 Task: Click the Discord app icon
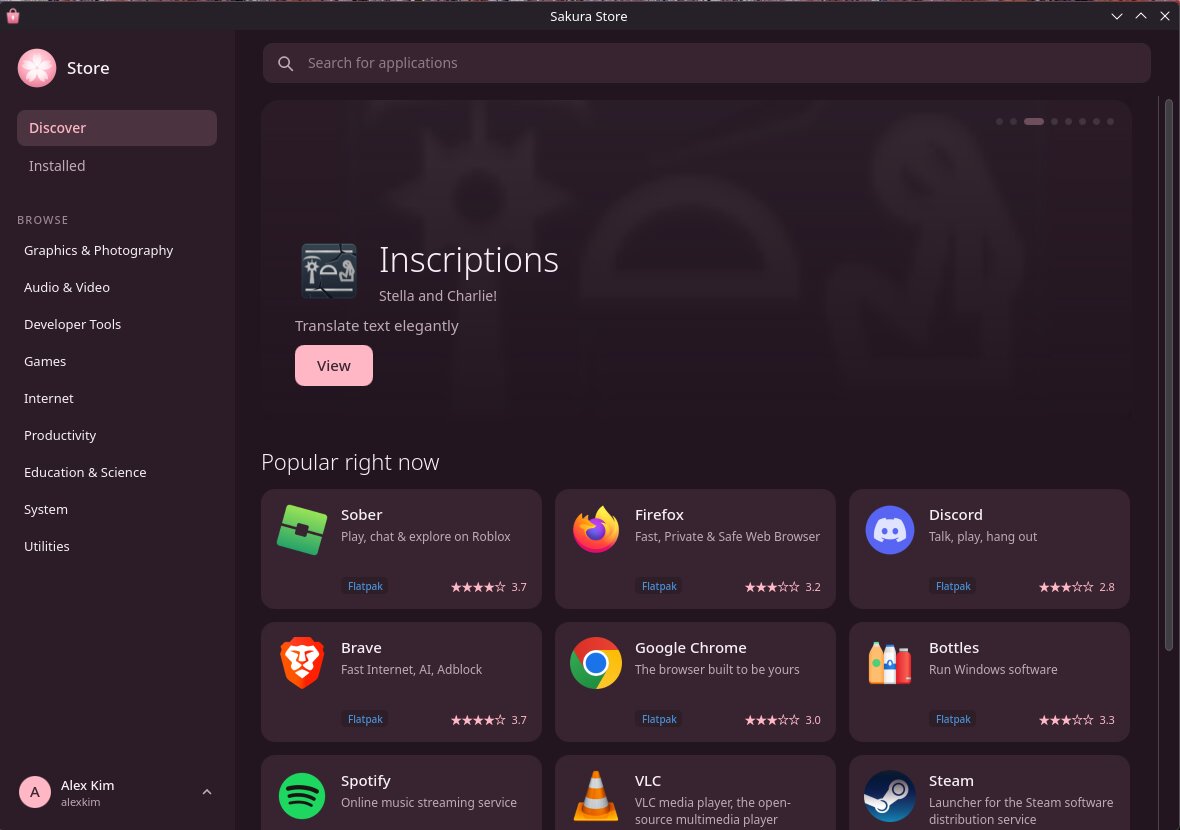[890, 530]
